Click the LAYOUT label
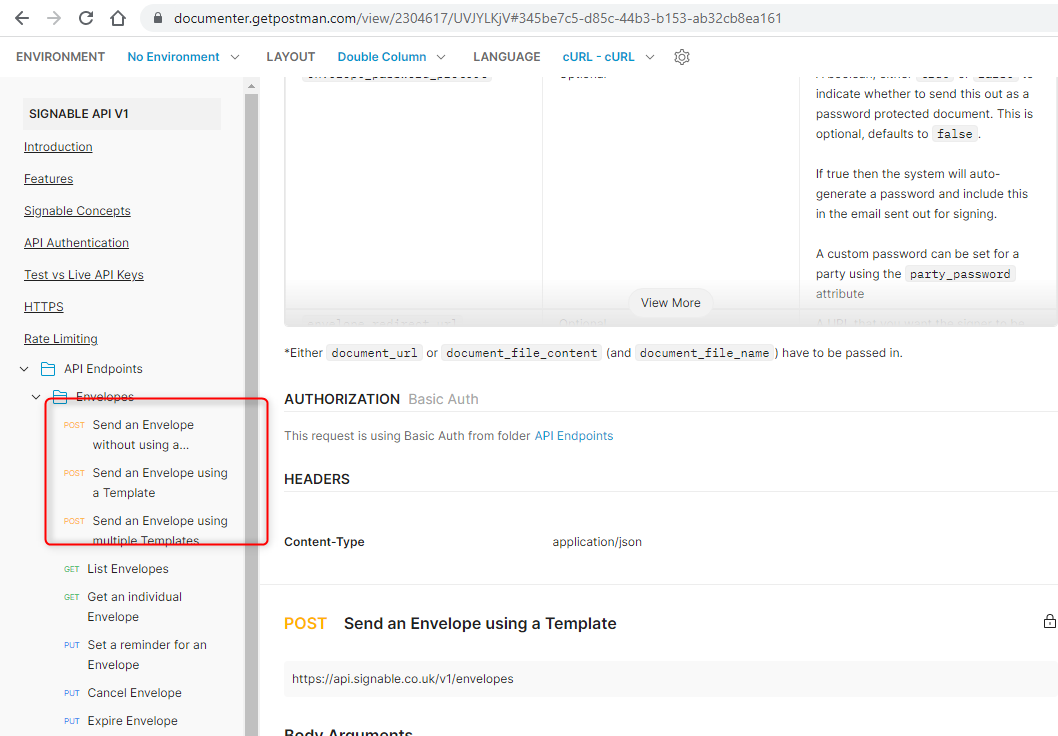The width and height of the screenshot is (1058, 736). coord(291,57)
